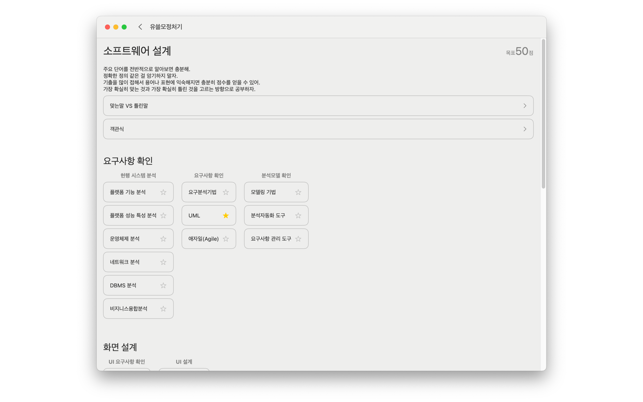Star the 운영체제 분석 topic
643x402 pixels.
coord(164,239)
